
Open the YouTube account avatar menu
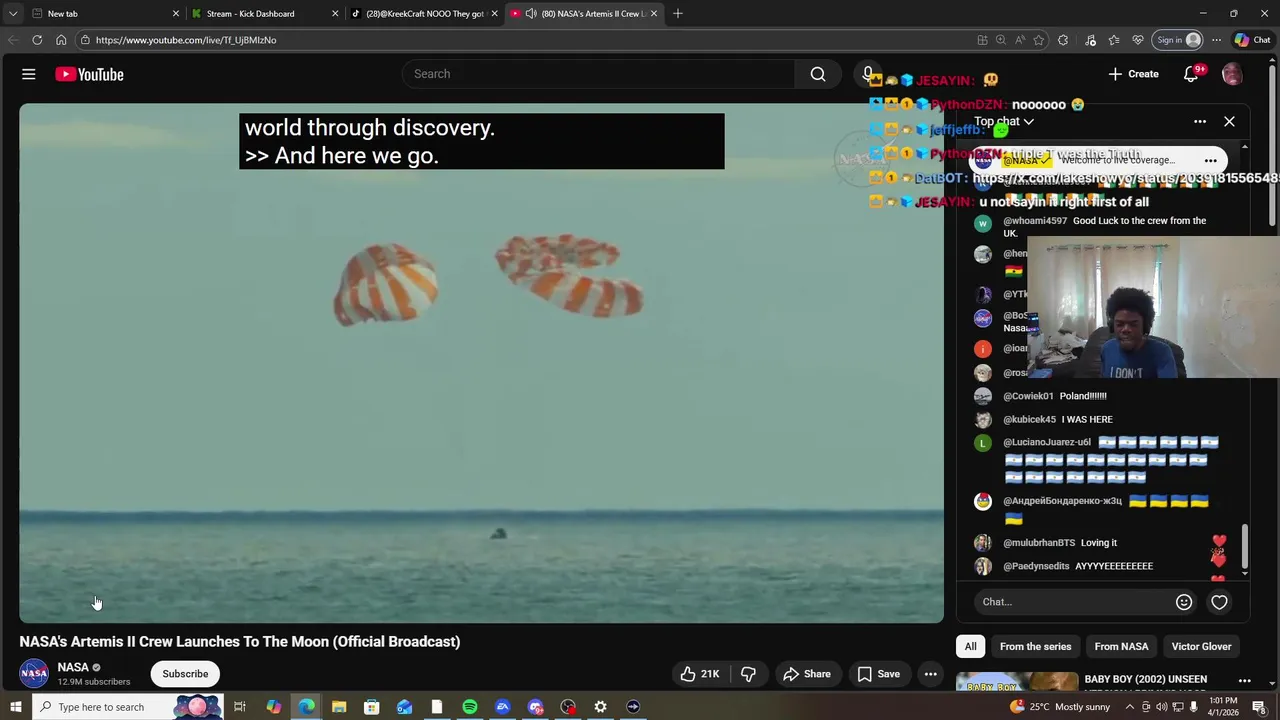tap(1232, 74)
